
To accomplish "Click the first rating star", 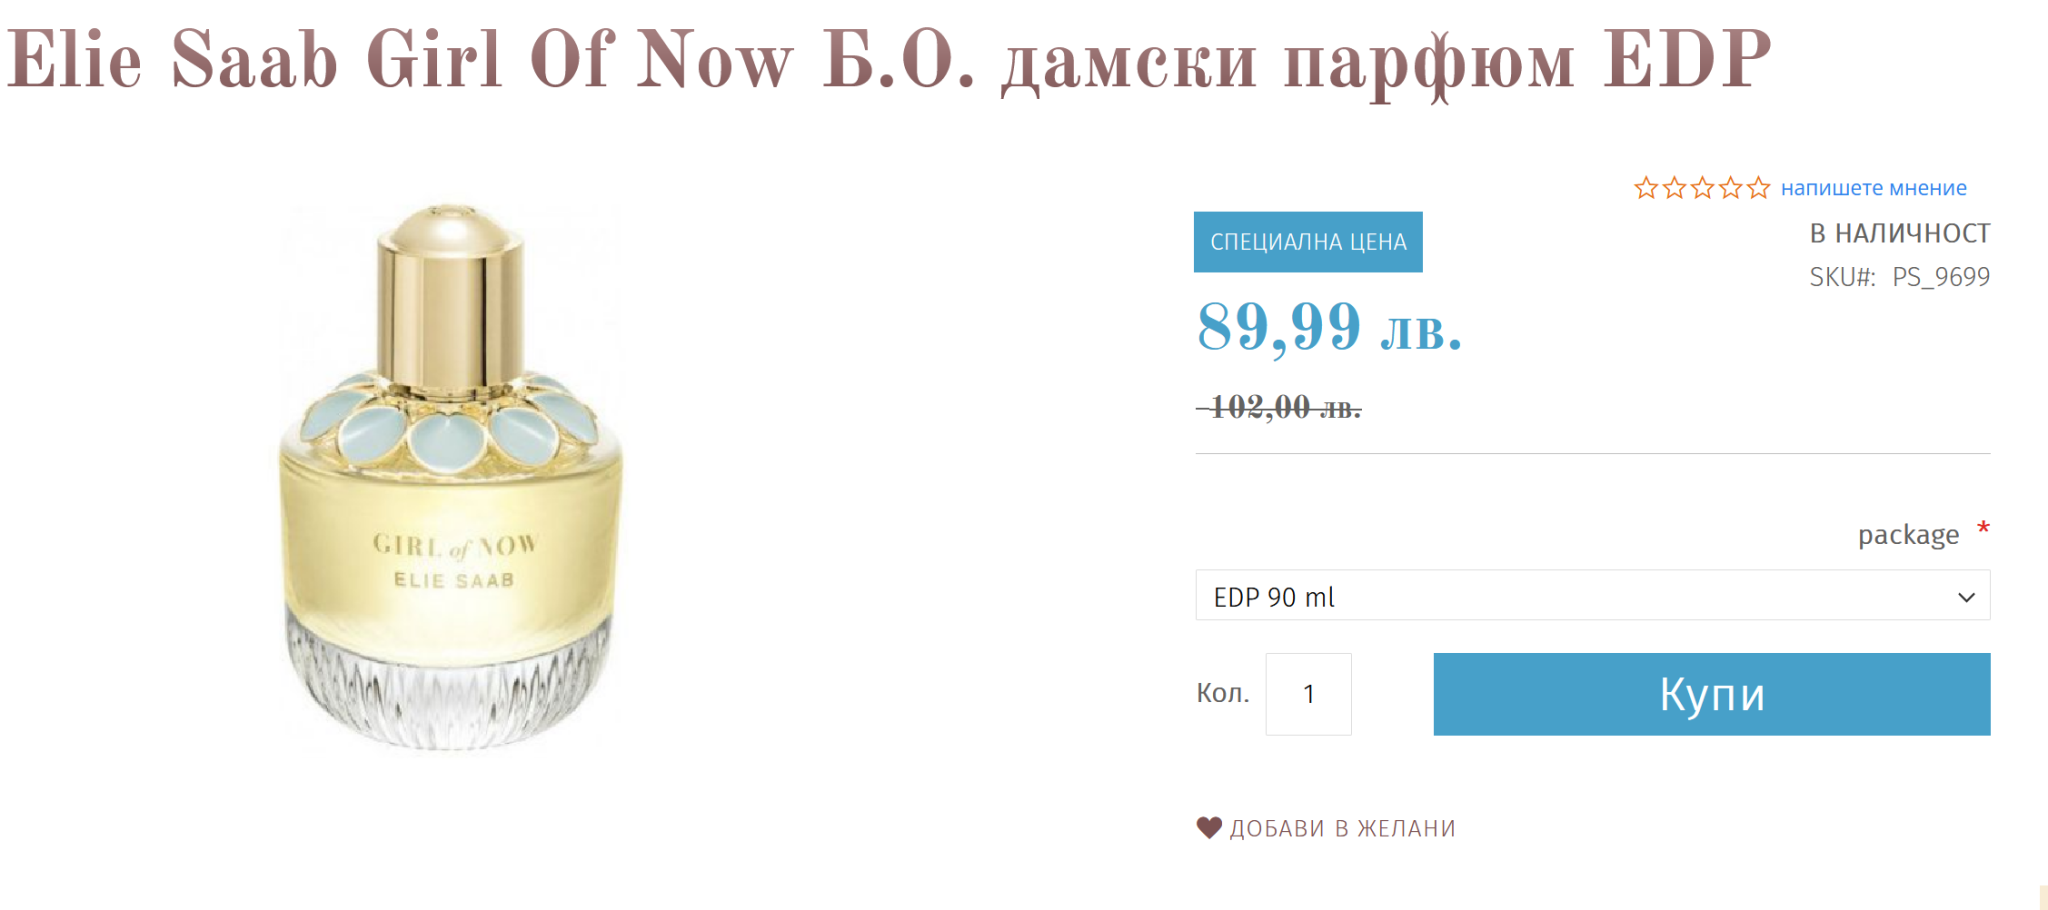I will 1646,188.
